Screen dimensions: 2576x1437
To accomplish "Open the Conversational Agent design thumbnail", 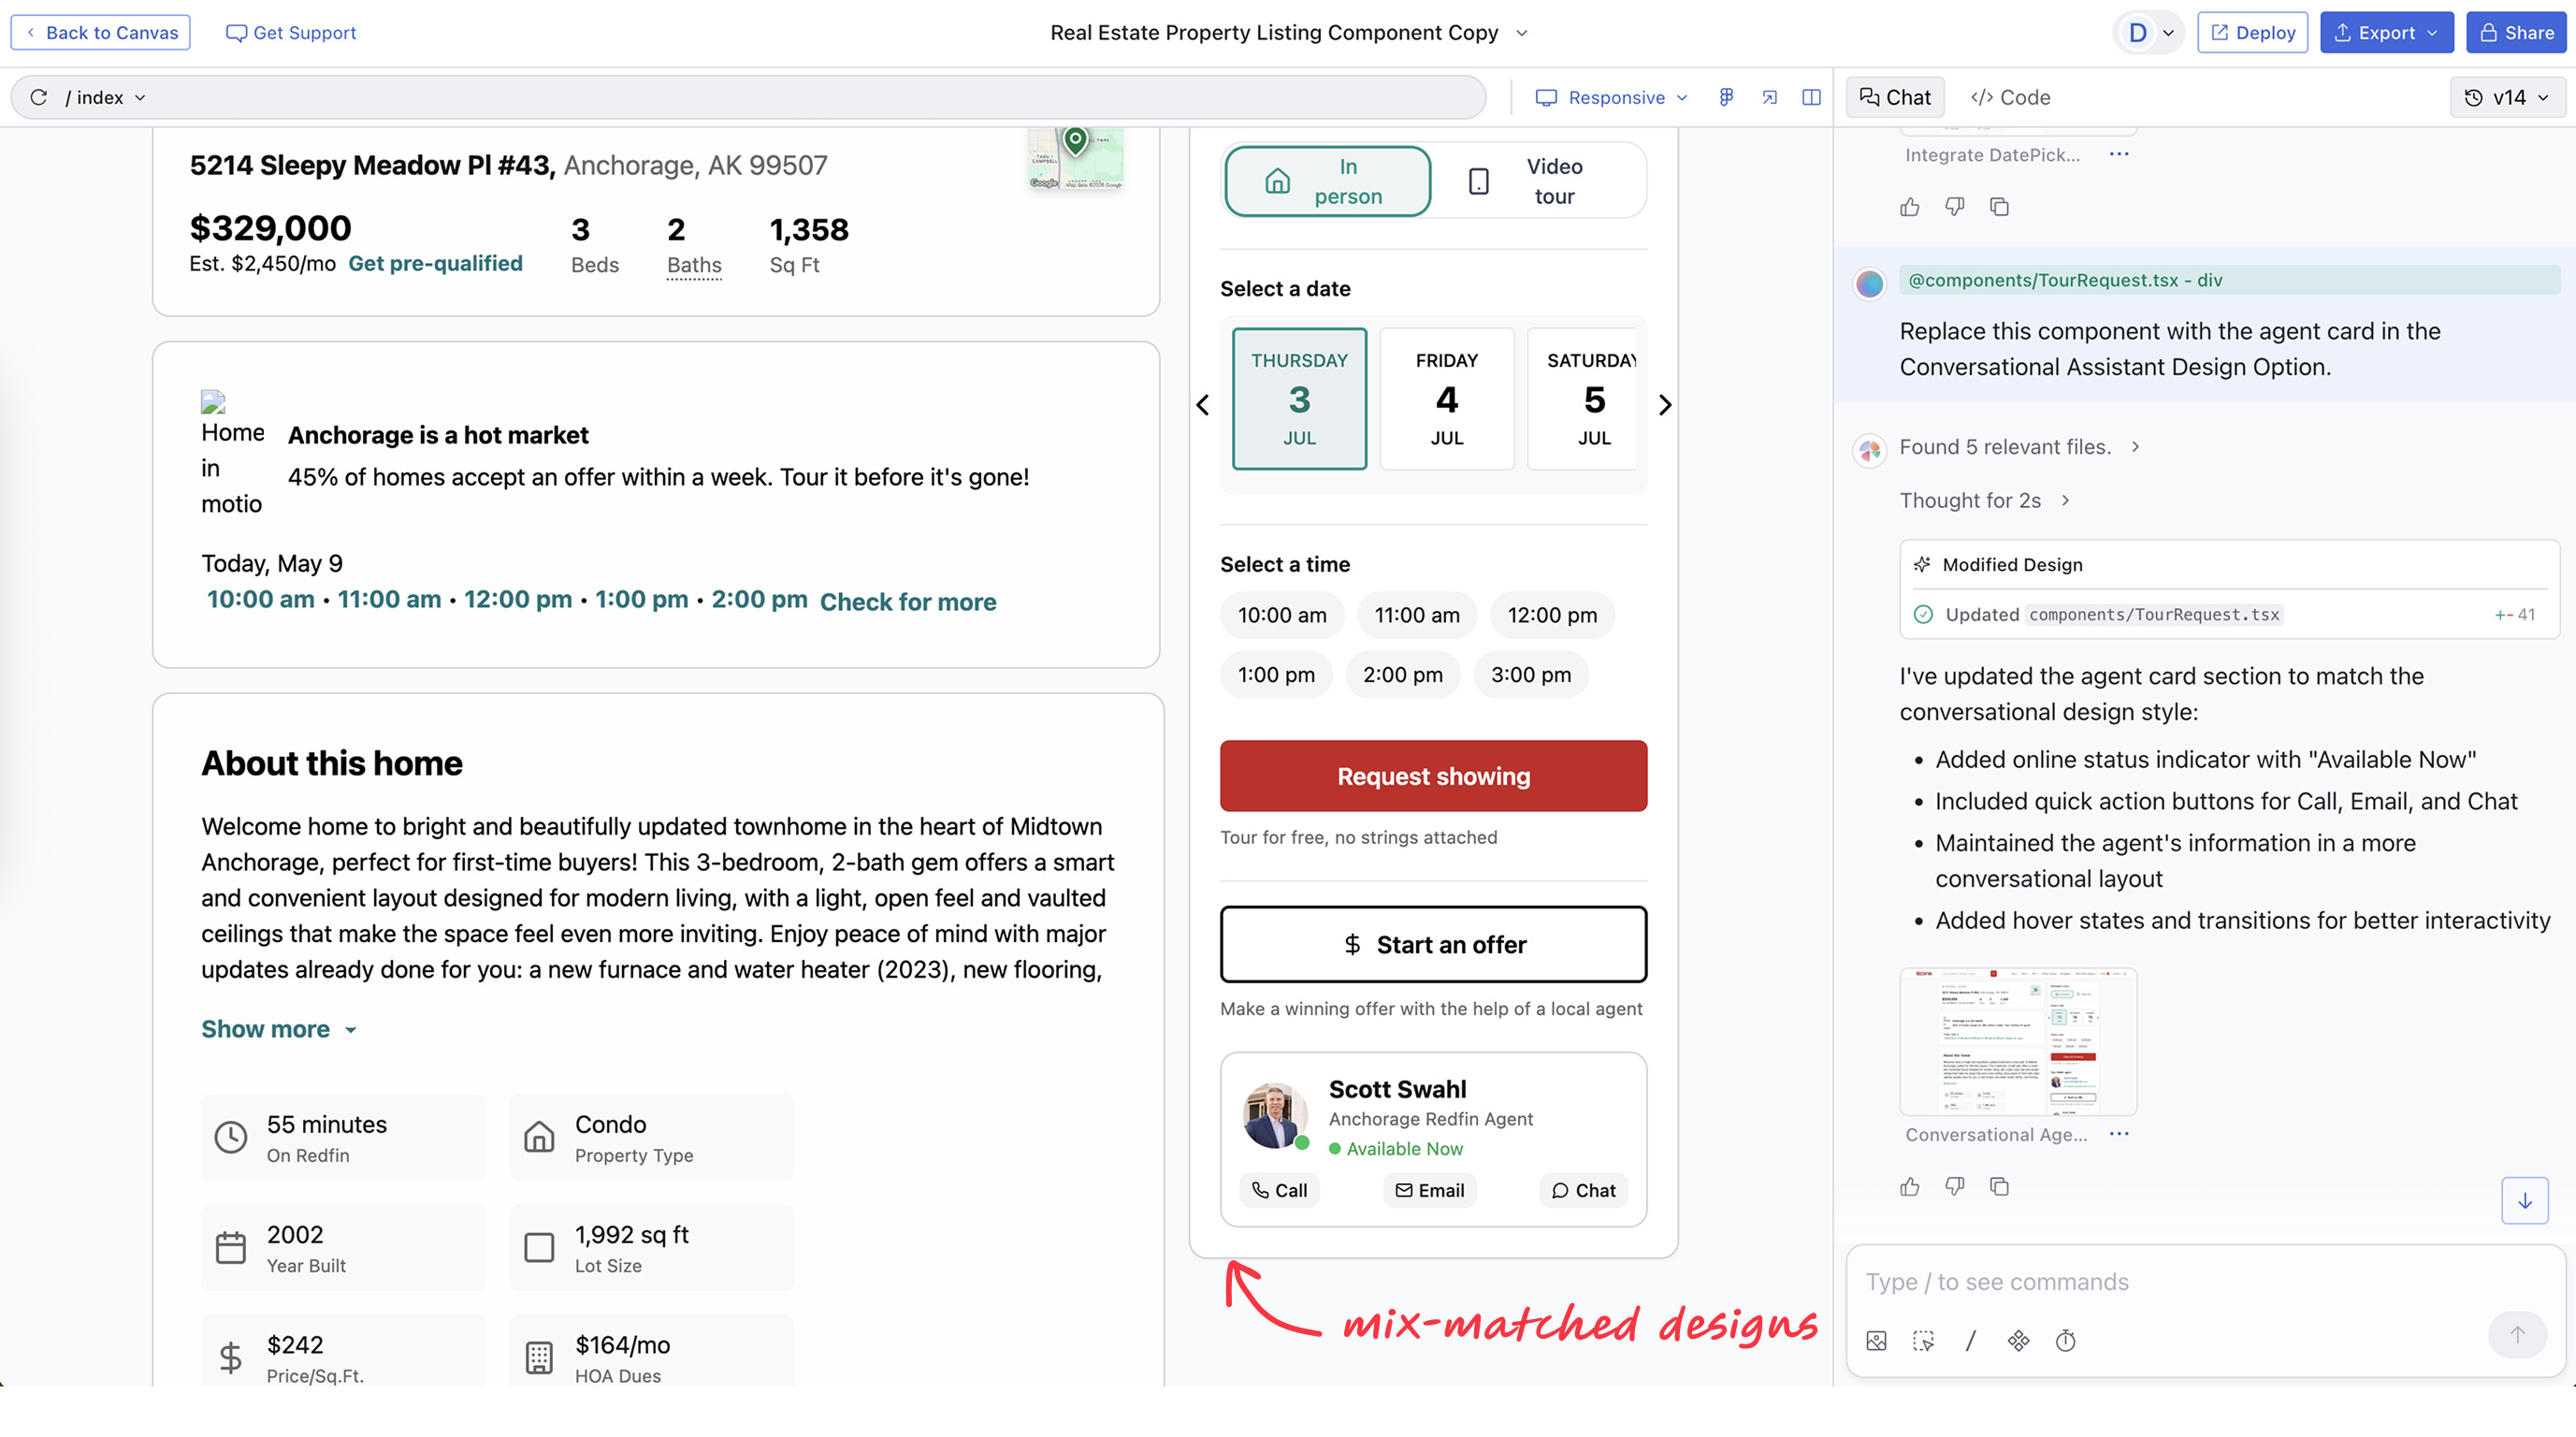I will click(x=2018, y=1041).
